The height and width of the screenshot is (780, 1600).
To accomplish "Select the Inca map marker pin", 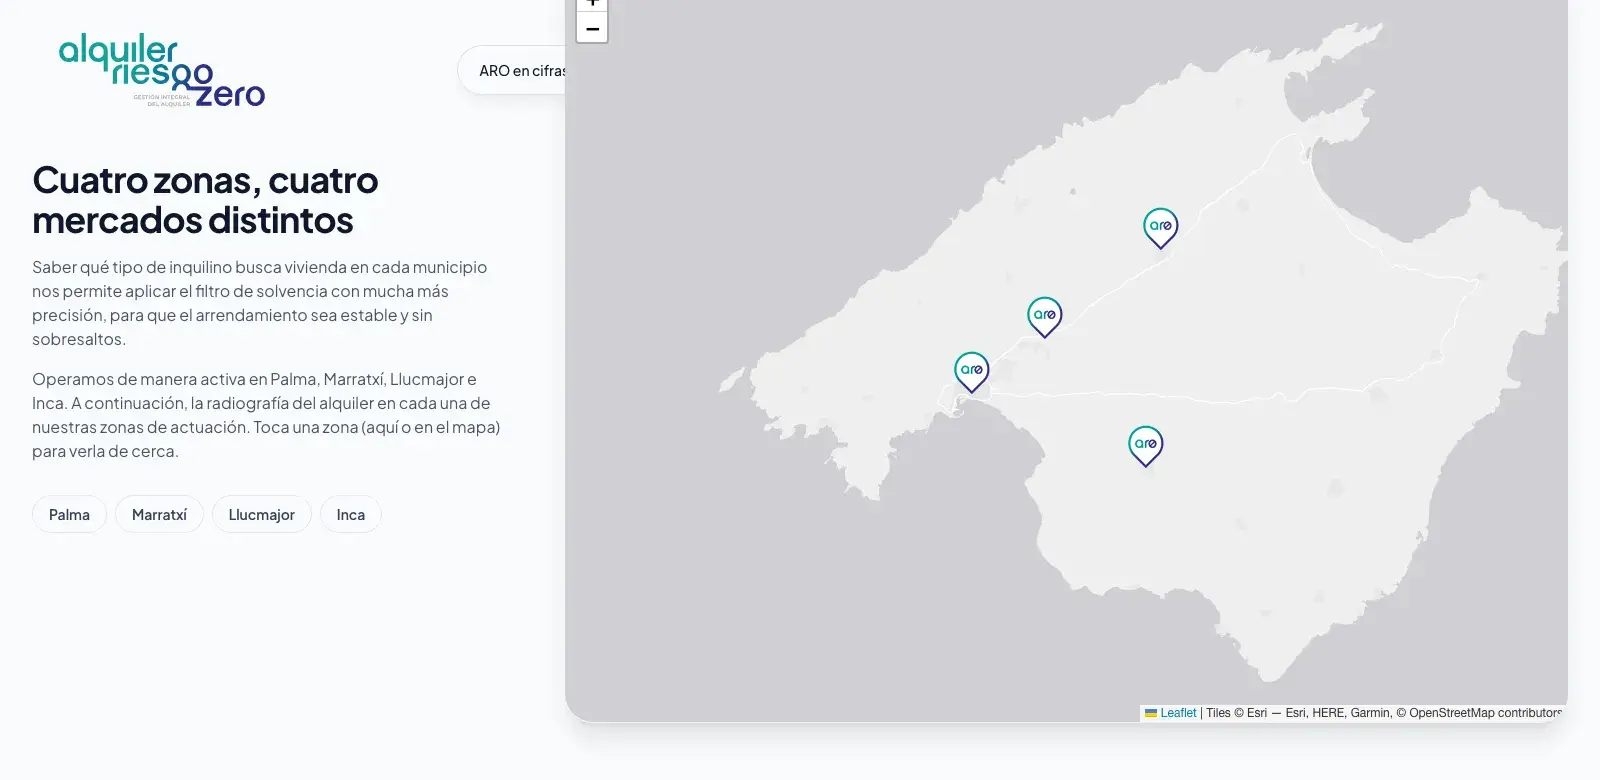I will 1160,228.
